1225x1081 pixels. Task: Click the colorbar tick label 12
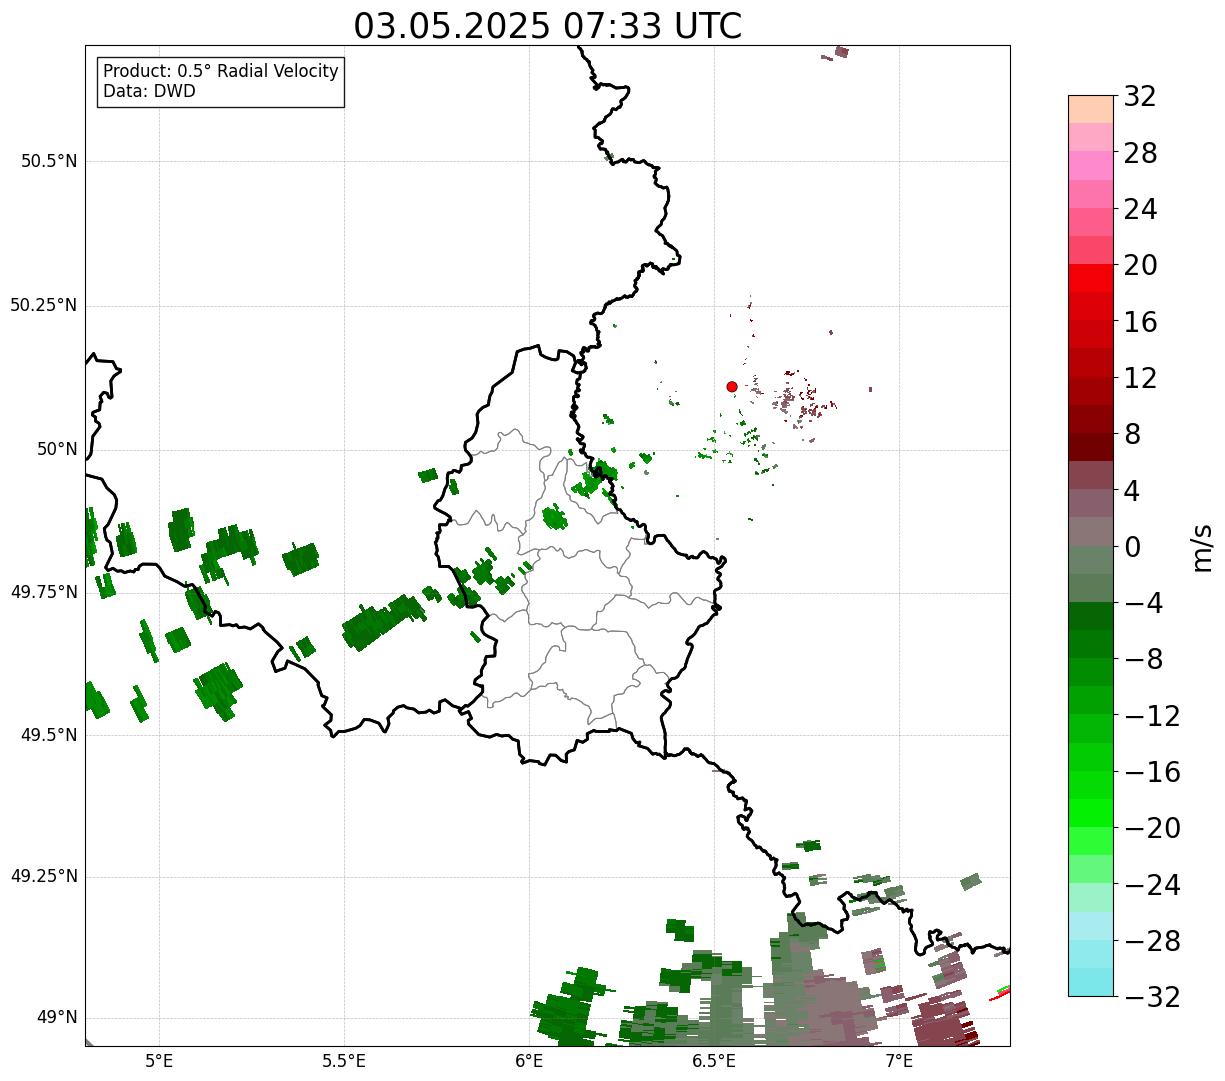point(1140,378)
